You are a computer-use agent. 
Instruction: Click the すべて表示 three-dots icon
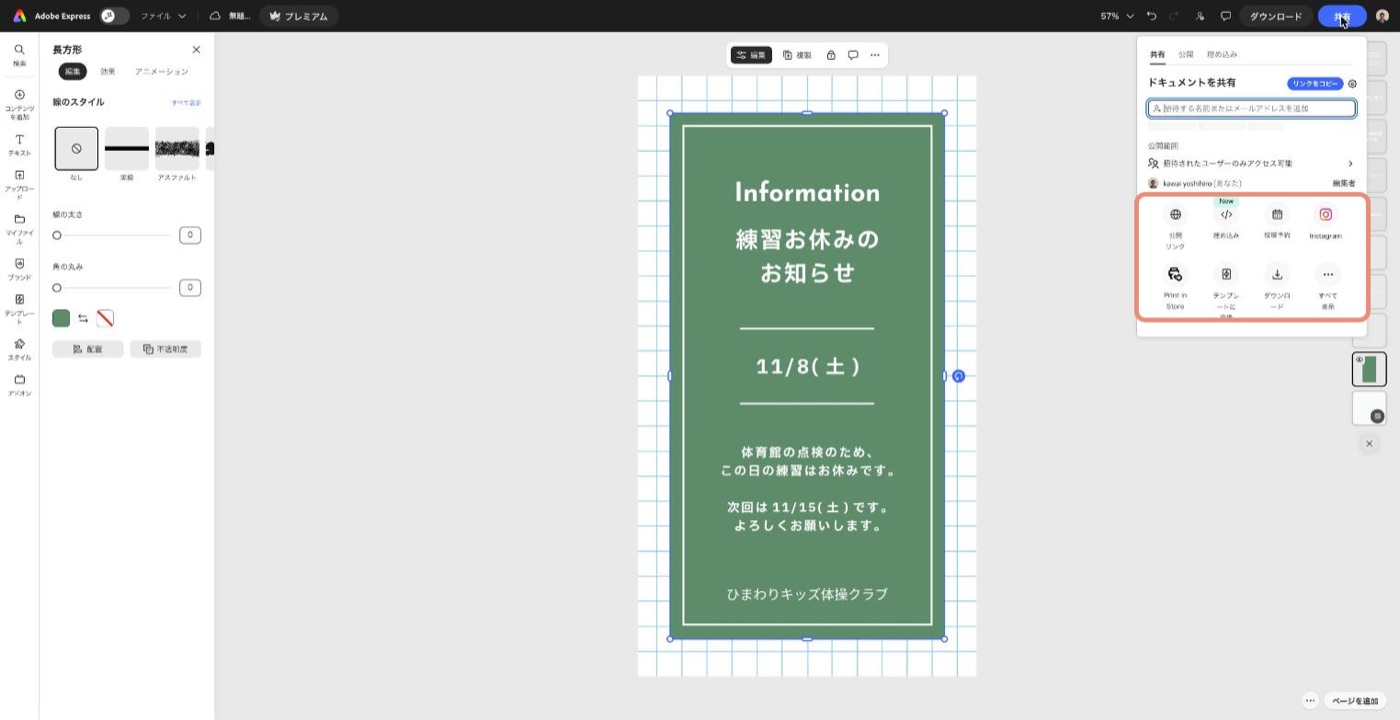pos(1328,274)
